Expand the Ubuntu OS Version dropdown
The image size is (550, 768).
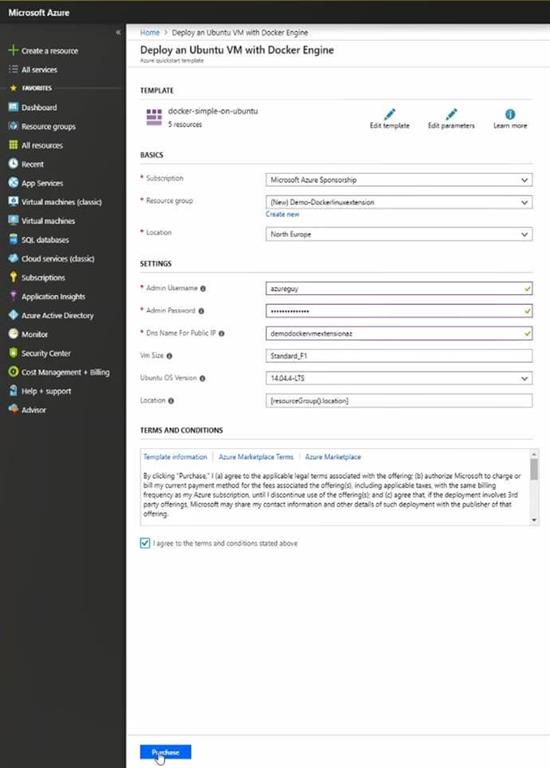point(399,378)
